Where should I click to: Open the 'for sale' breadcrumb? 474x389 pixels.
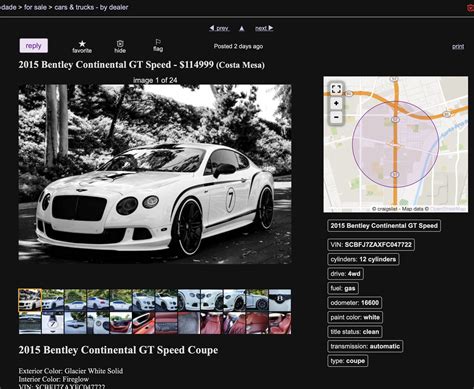(35, 7)
